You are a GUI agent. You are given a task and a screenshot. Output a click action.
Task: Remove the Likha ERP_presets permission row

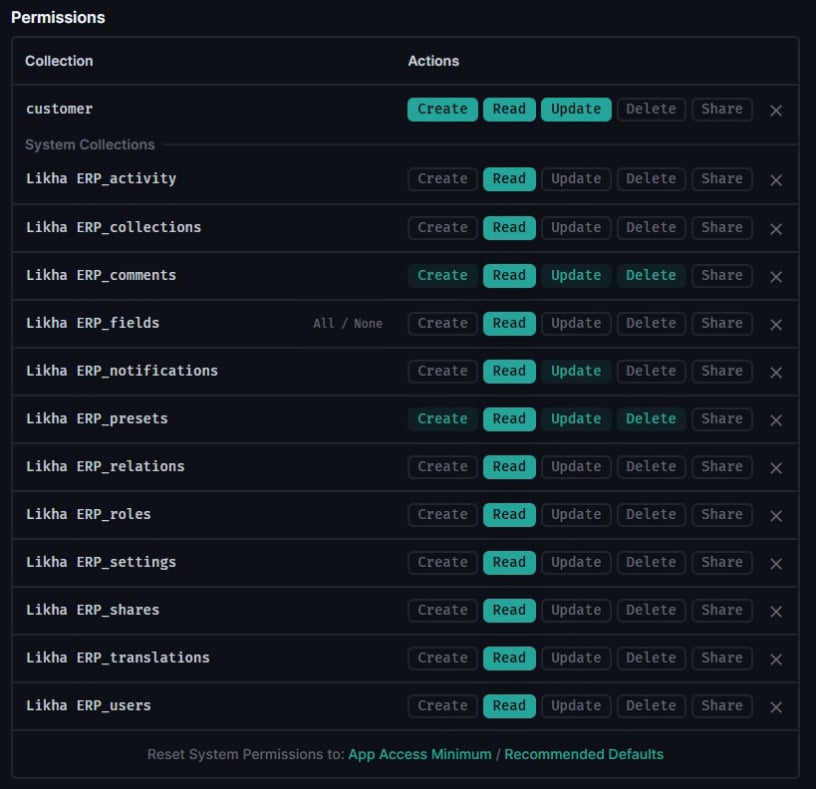(776, 420)
